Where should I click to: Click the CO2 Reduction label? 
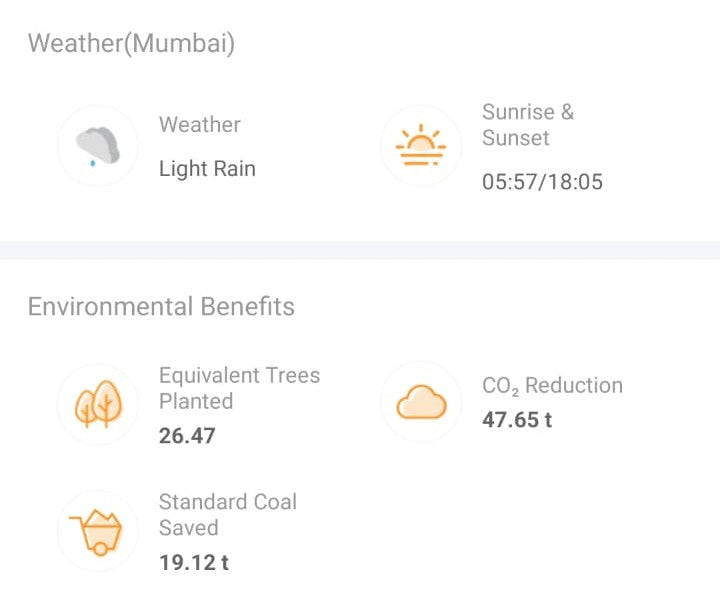pyautogui.click(x=552, y=386)
